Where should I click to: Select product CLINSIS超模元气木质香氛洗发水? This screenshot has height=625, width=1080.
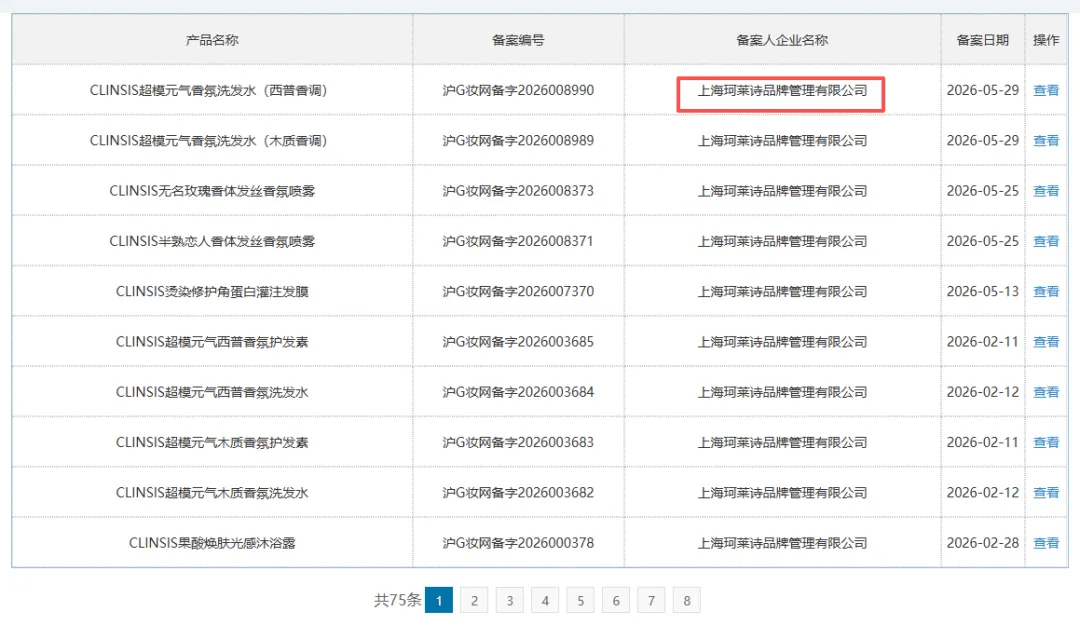point(212,493)
